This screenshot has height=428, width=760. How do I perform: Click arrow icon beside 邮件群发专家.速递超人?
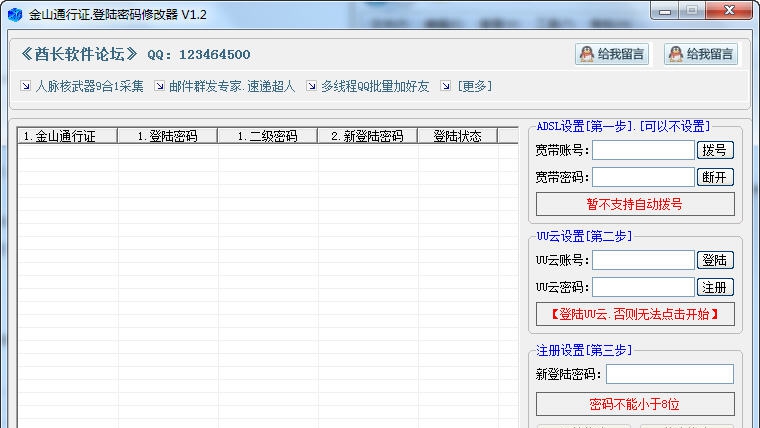click(159, 86)
